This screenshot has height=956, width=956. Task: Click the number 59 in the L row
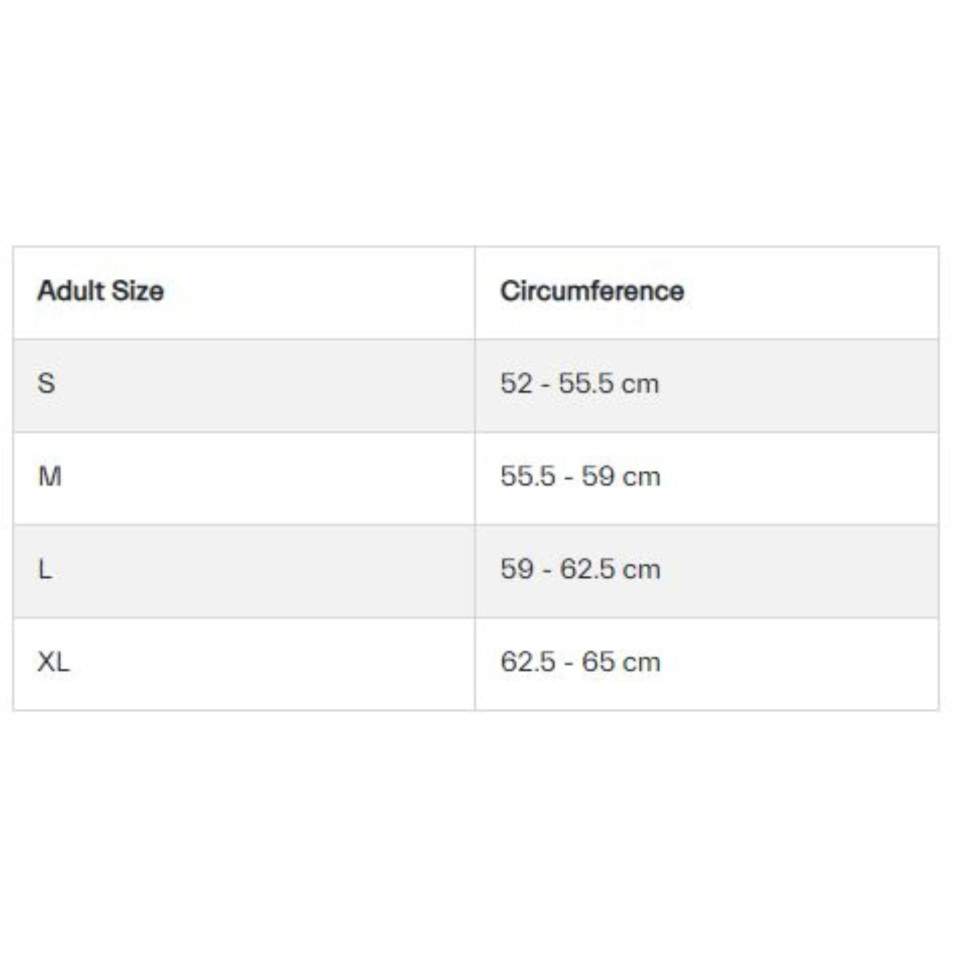(x=516, y=570)
